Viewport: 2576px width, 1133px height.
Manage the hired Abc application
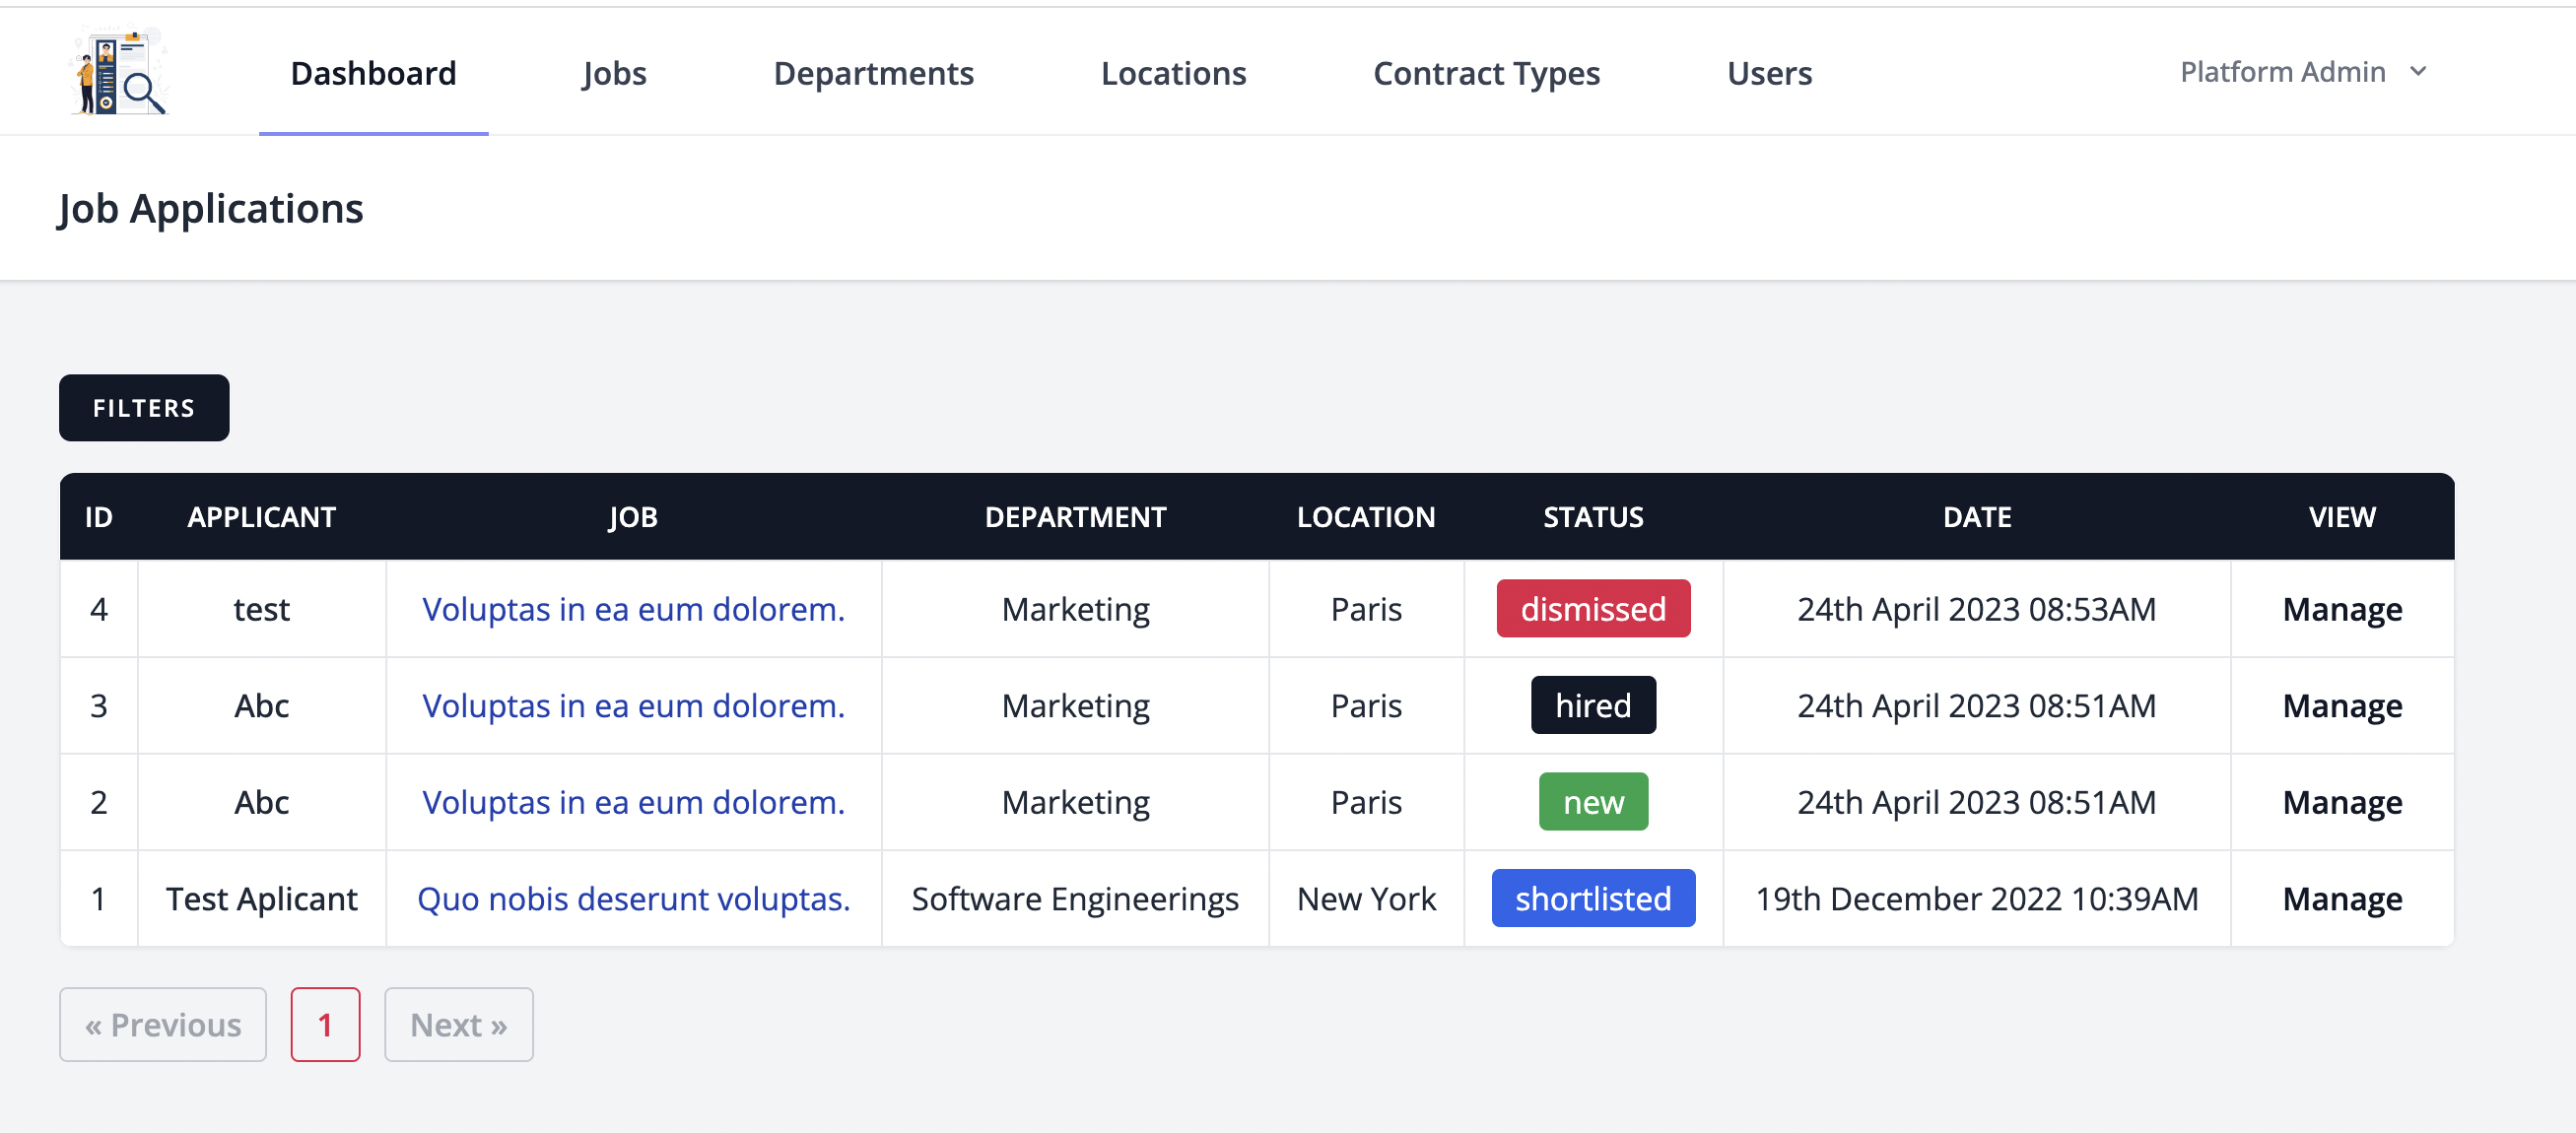click(2341, 706)
